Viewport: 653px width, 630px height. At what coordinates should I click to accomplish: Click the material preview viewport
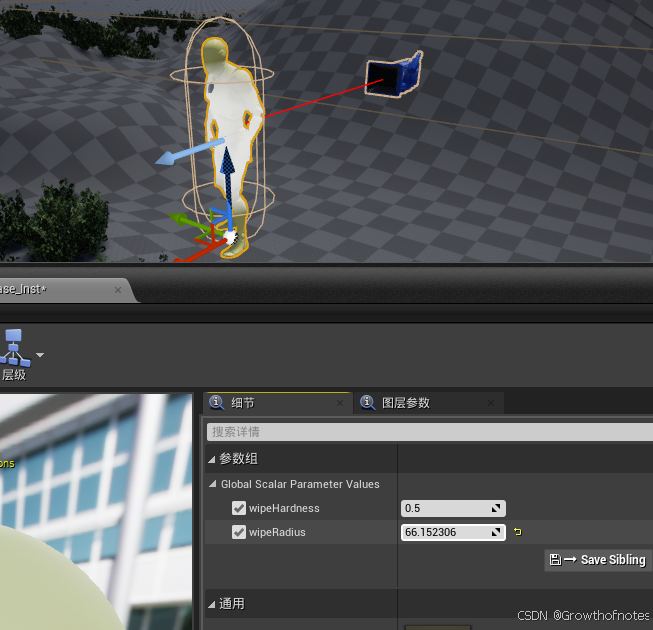[x=96, y=512]
